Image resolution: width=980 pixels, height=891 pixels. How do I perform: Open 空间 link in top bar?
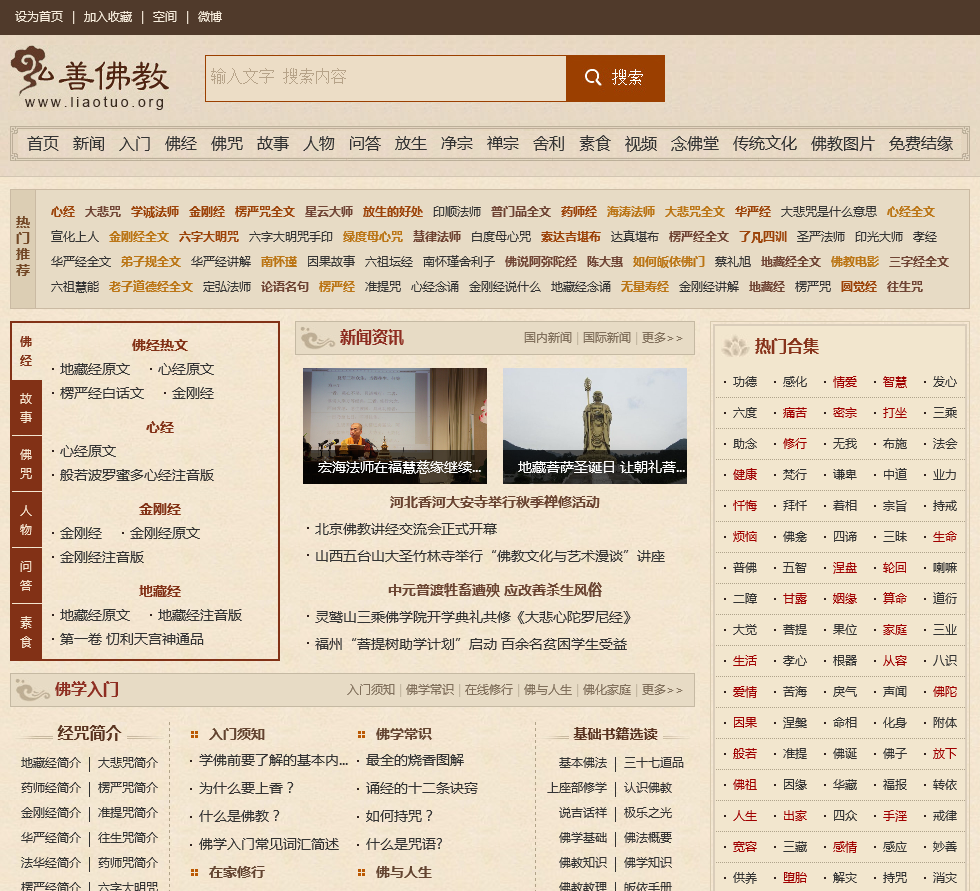(164, 17)
